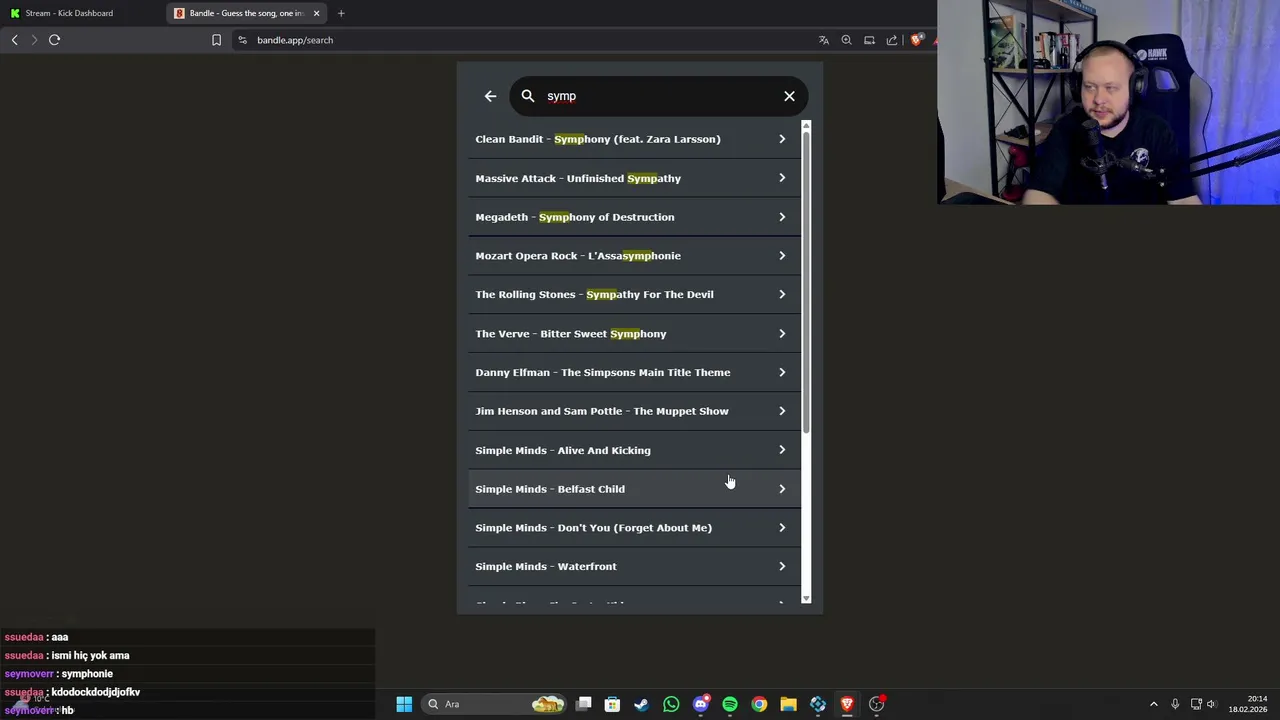This screenshot has height=720, width=1280.
Task: Open Brave Shields lion icon
Action: pyautogui.click(x=916, y=40)
